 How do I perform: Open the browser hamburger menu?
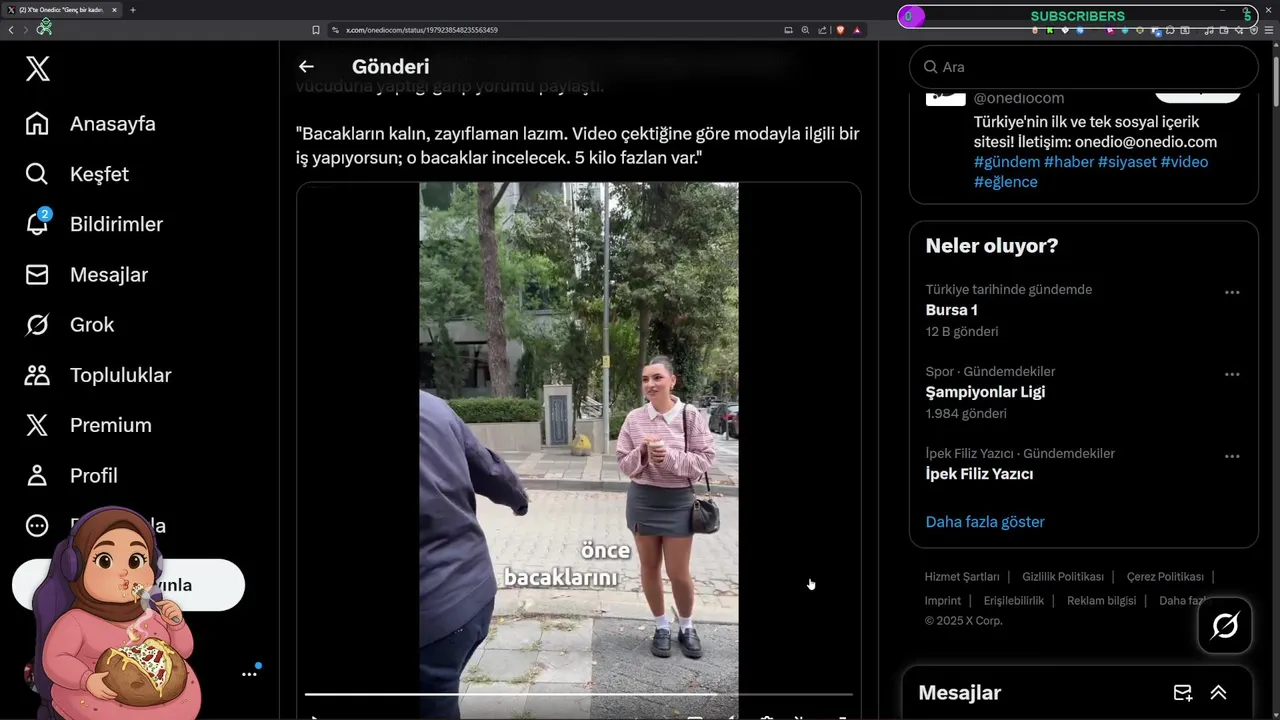point(1269,30)
